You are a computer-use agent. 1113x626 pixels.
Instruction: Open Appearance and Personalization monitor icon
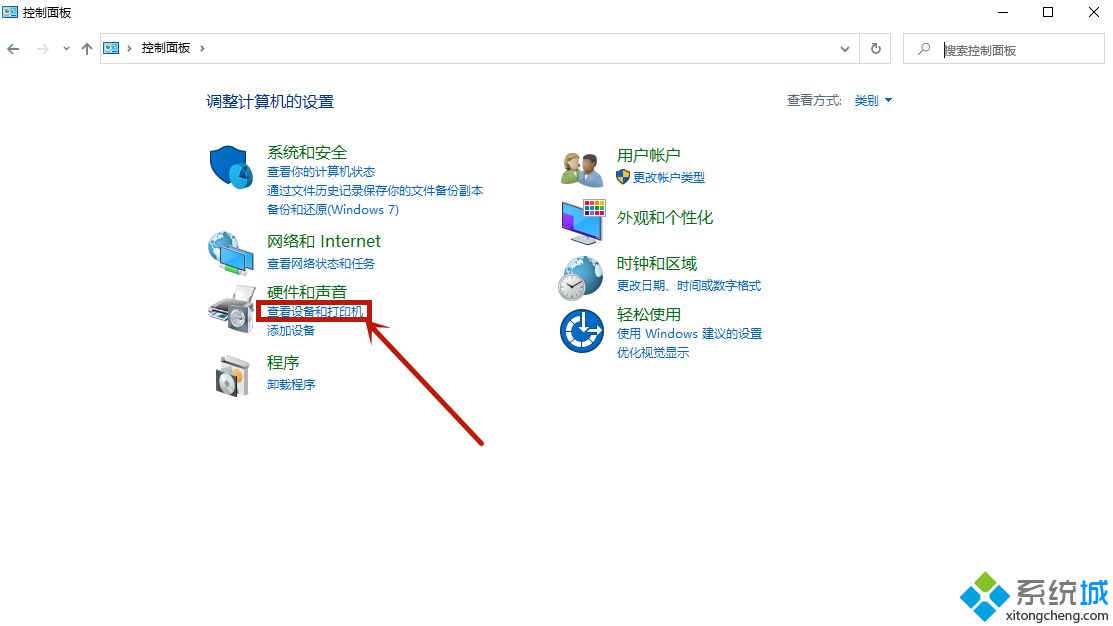(582, 221)
